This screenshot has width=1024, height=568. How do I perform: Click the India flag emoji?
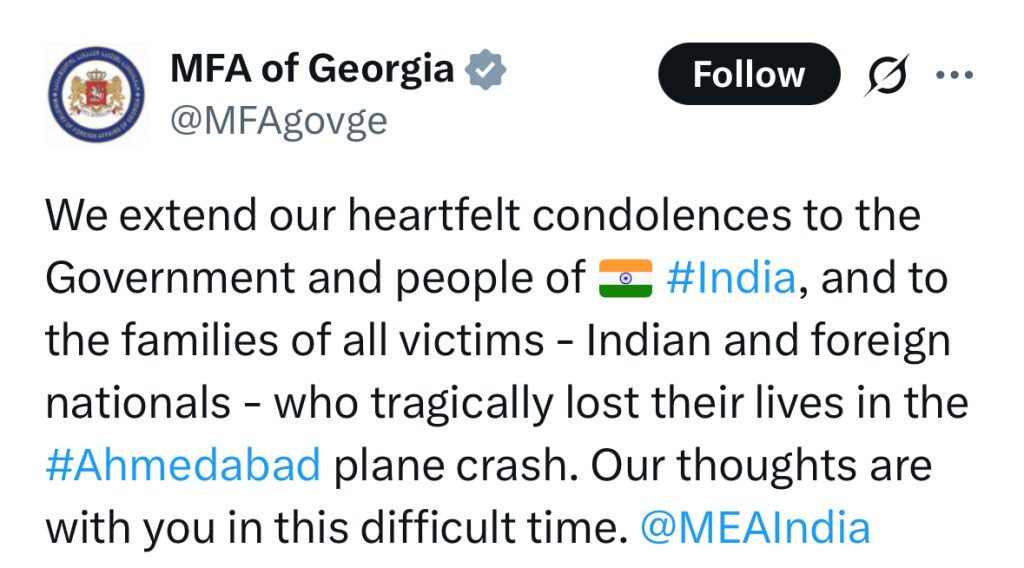pyautogui.click(x=626, y=278)
